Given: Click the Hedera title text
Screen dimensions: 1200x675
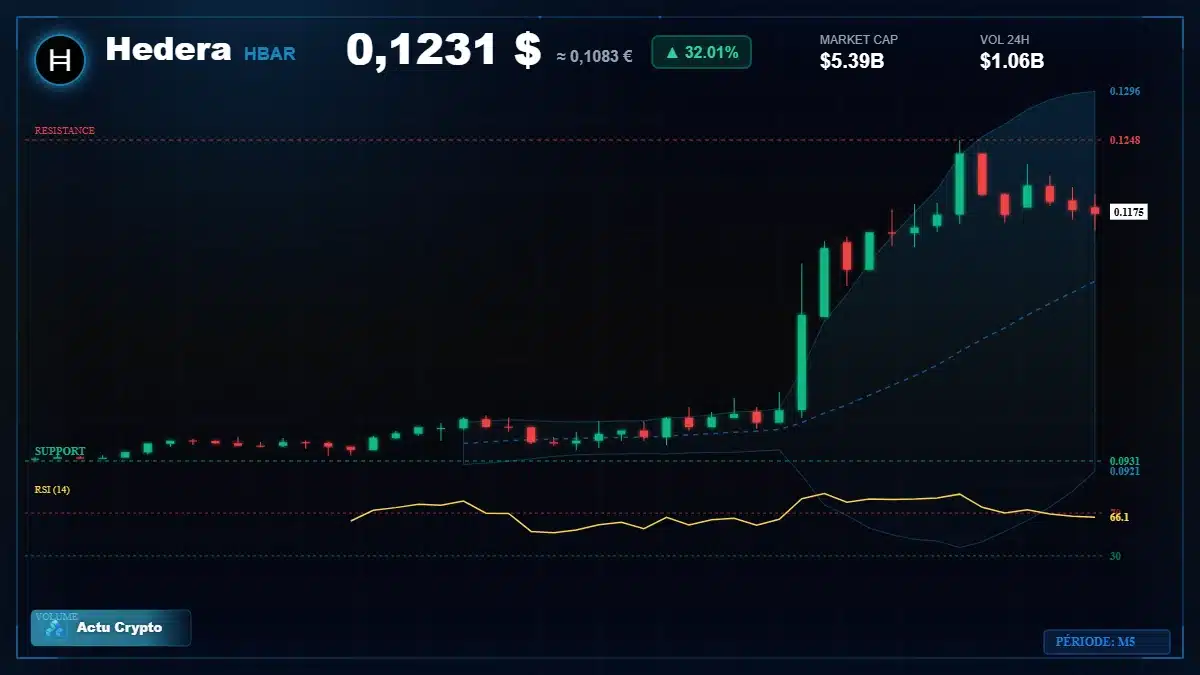Looking at the screenshot, I should pos(168,48).
